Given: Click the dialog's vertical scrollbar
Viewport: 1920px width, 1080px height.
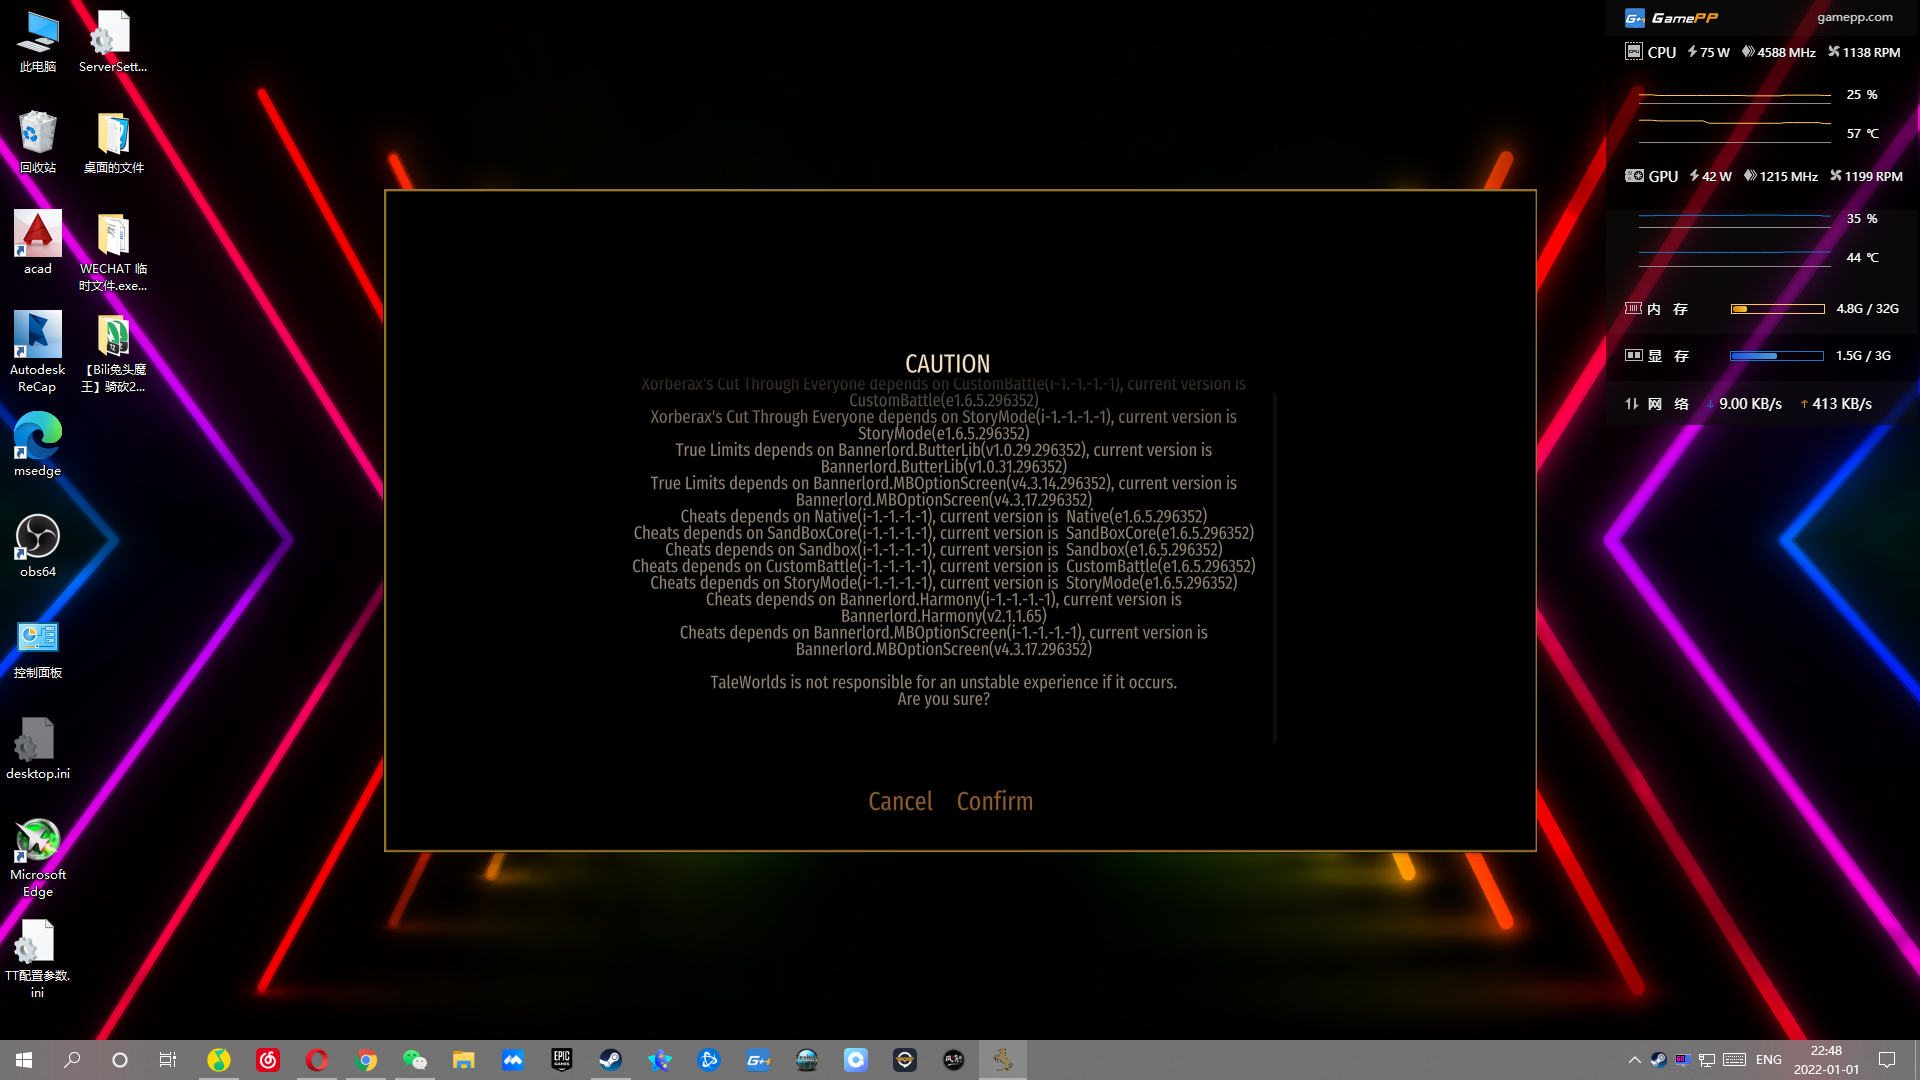Looking at the screenshot, I should tap(1274, 567).
